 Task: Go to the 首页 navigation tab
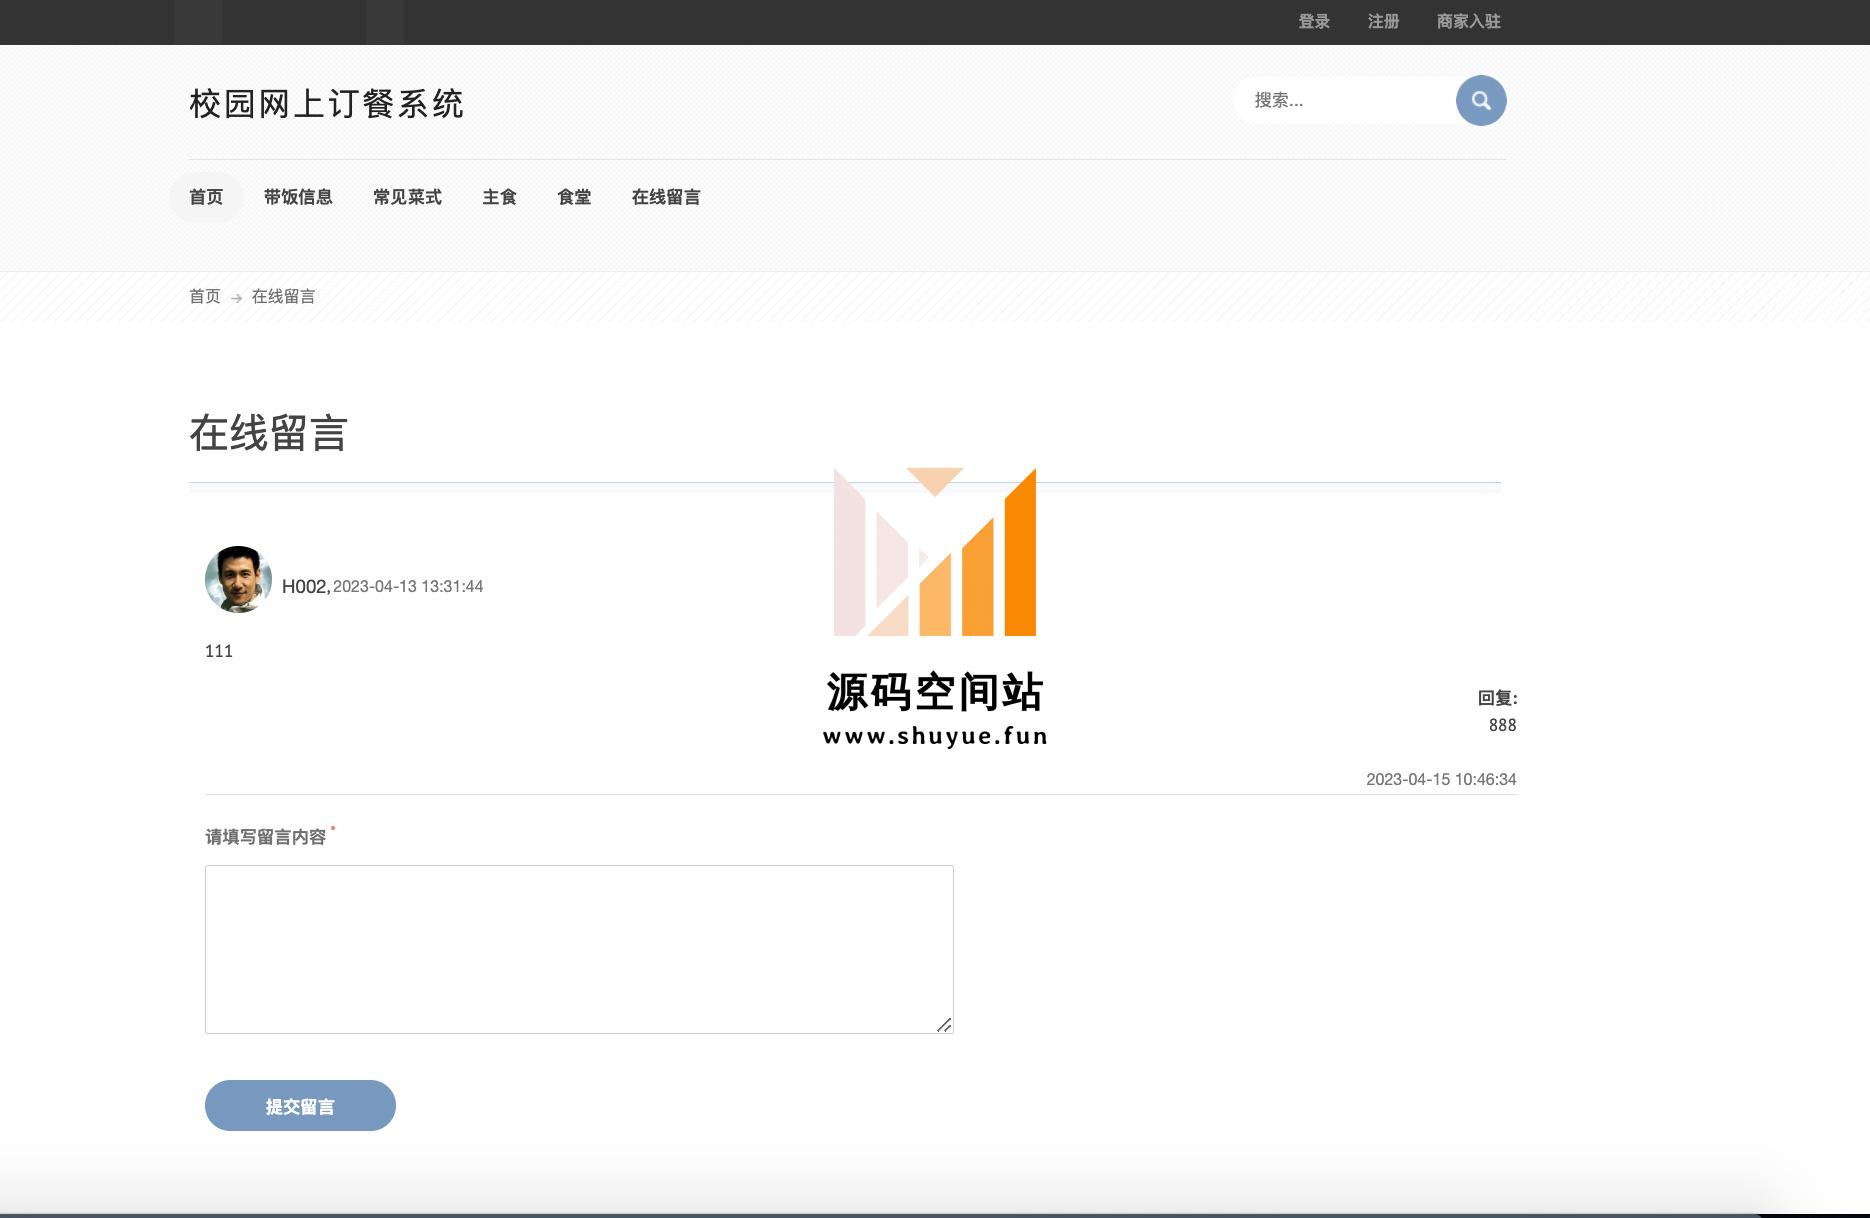tap(206, 197)
